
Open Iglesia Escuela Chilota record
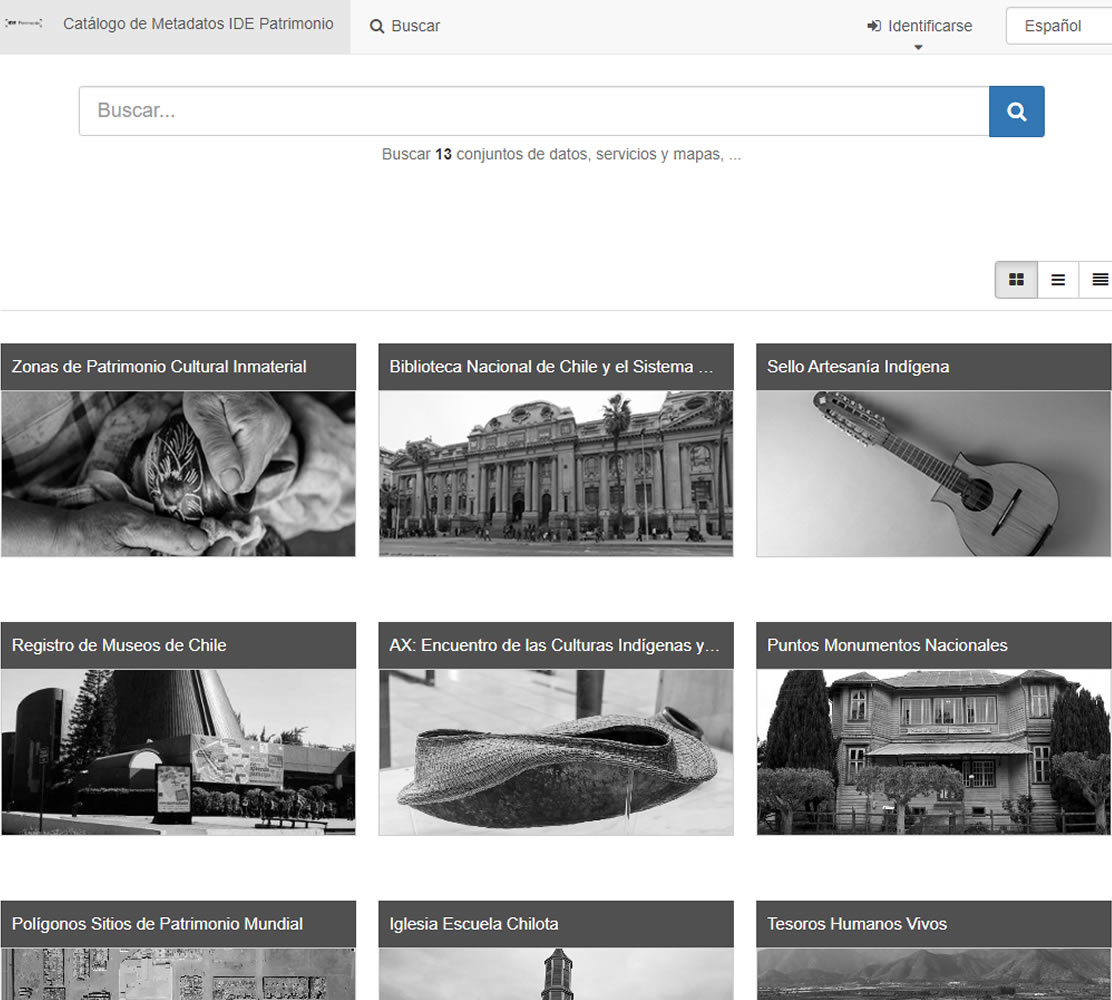(x=474, y=924)
